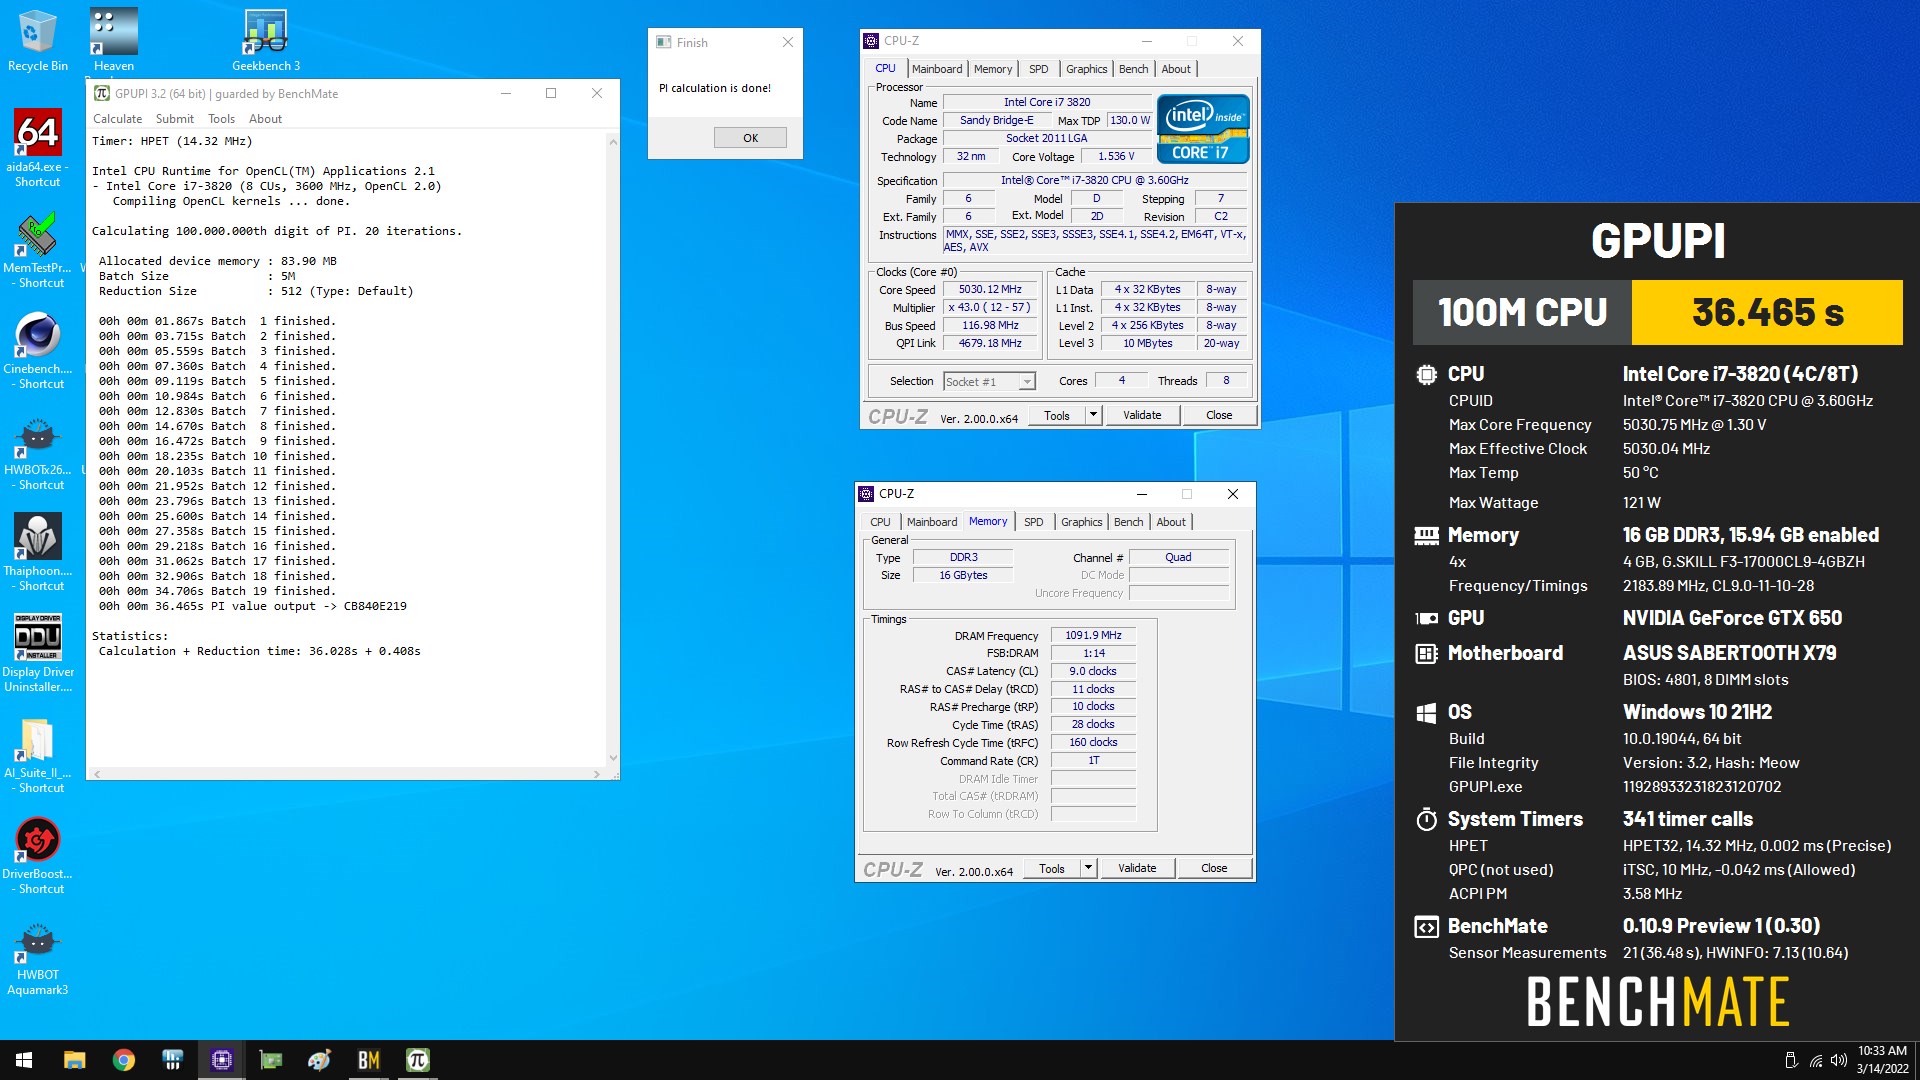This screenshot has width=1920, height=1080.
Task: Click the USB device tray icon
Action: coord(1791,1060)
